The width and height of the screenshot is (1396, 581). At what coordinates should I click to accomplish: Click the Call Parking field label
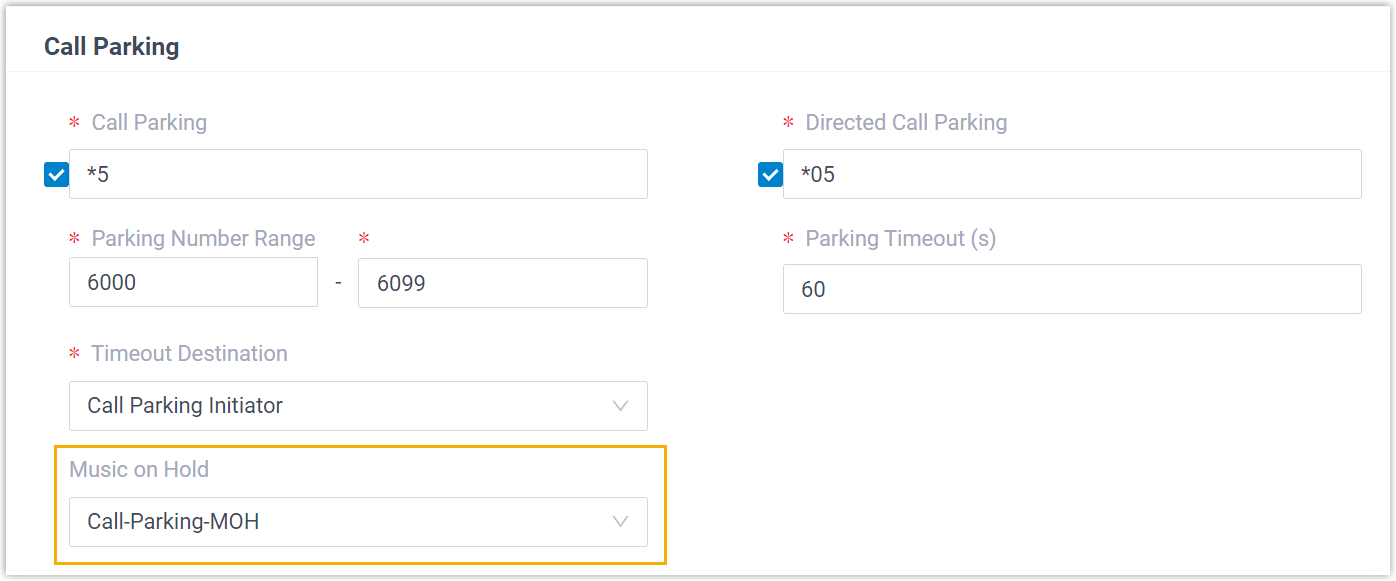pos(149,123)
